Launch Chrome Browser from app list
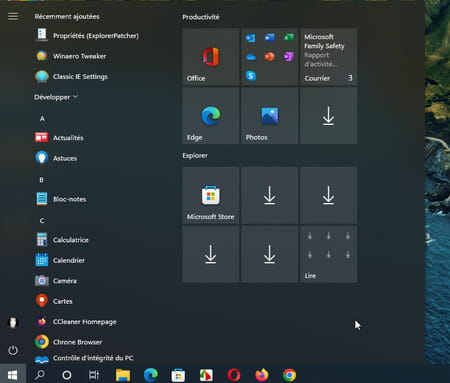 (69, 342)
